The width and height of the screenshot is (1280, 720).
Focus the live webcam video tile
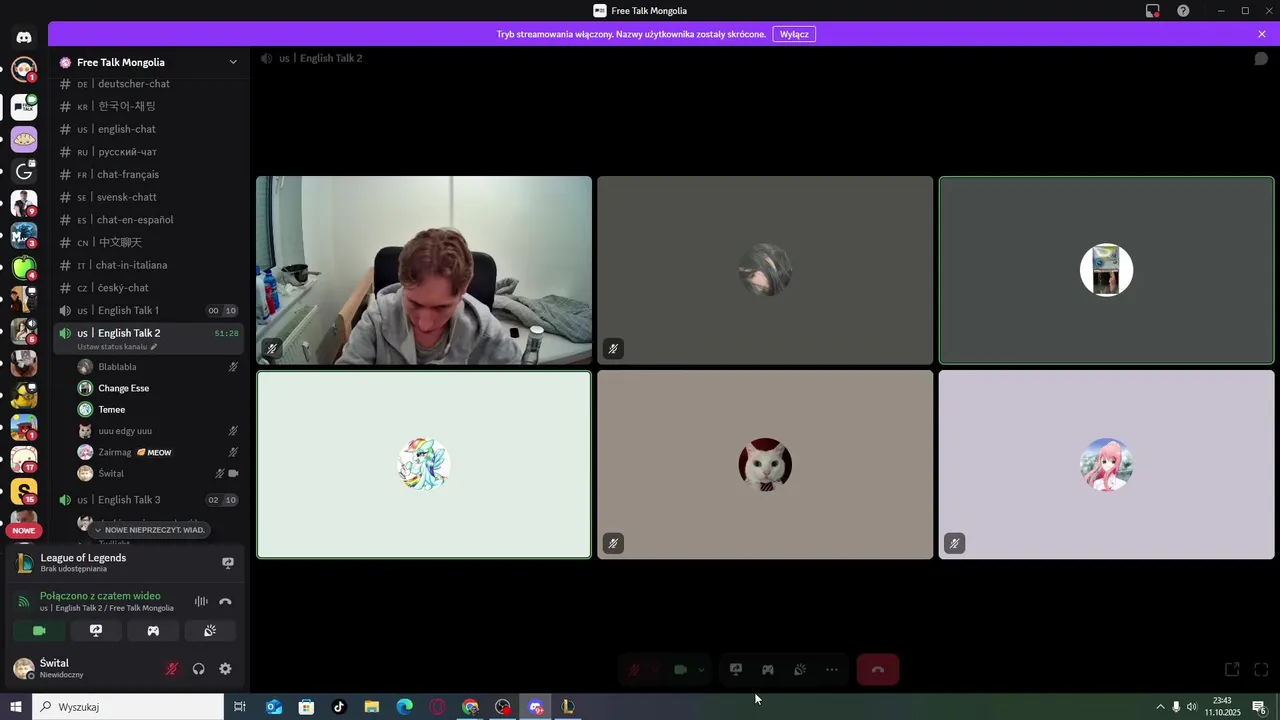[x=424, y=270]
